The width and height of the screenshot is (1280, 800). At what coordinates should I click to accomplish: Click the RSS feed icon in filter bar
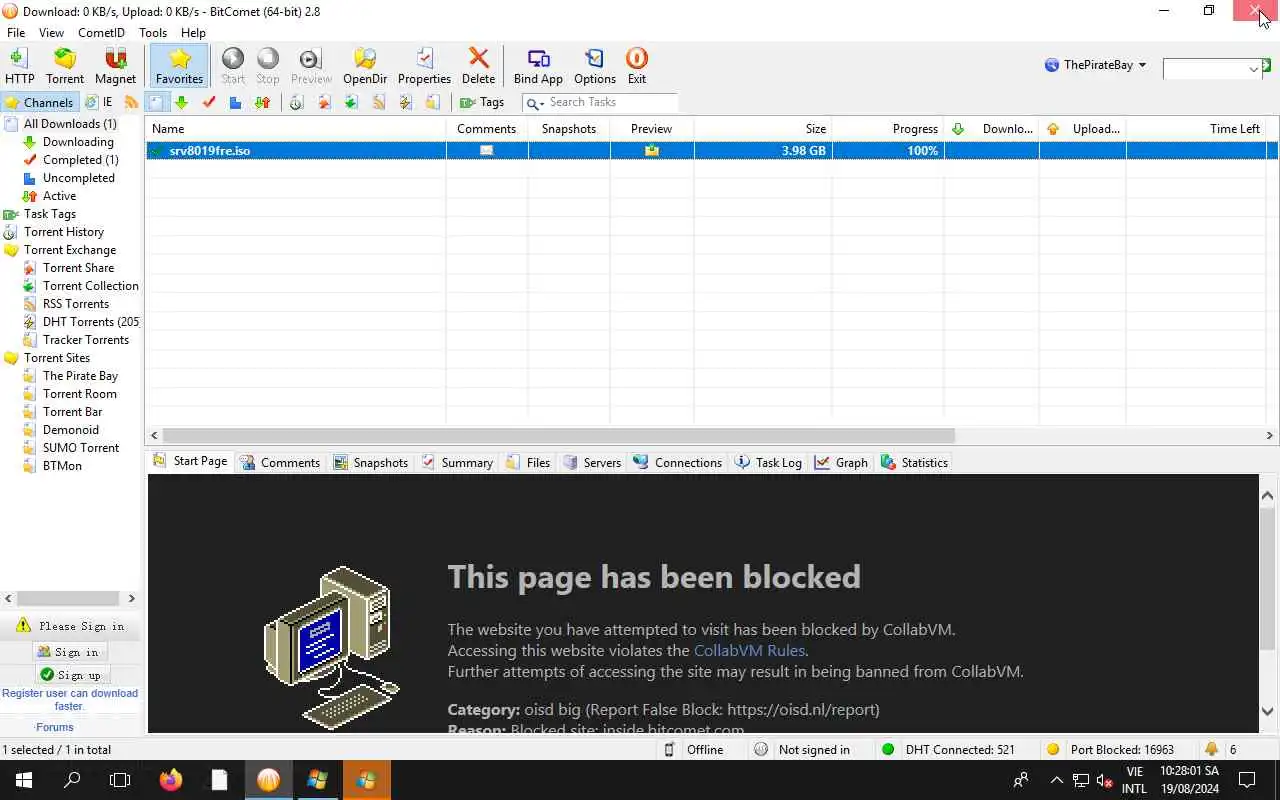131,102
